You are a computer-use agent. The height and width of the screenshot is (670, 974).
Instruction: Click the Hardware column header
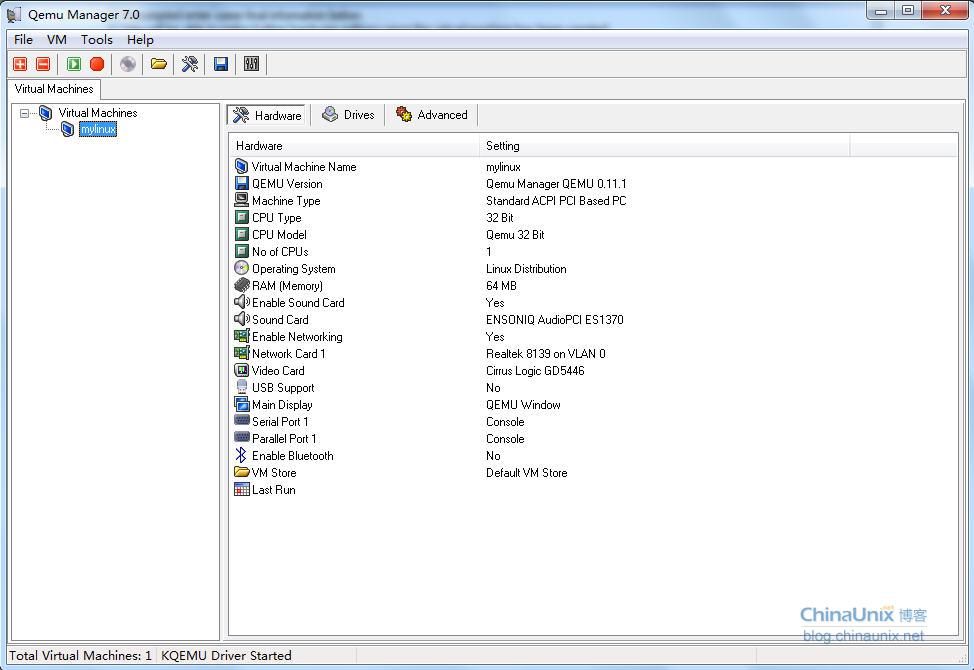click(354, 146)
